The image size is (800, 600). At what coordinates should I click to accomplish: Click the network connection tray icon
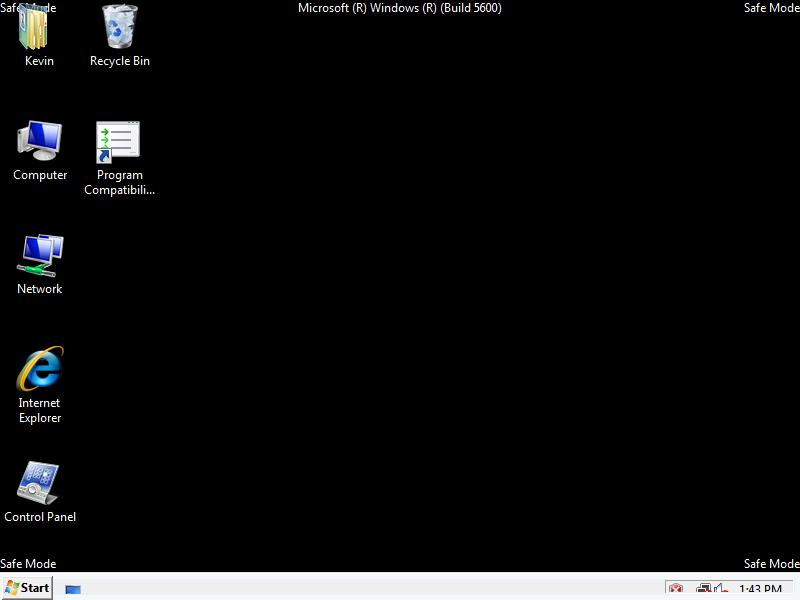(704, 590)
